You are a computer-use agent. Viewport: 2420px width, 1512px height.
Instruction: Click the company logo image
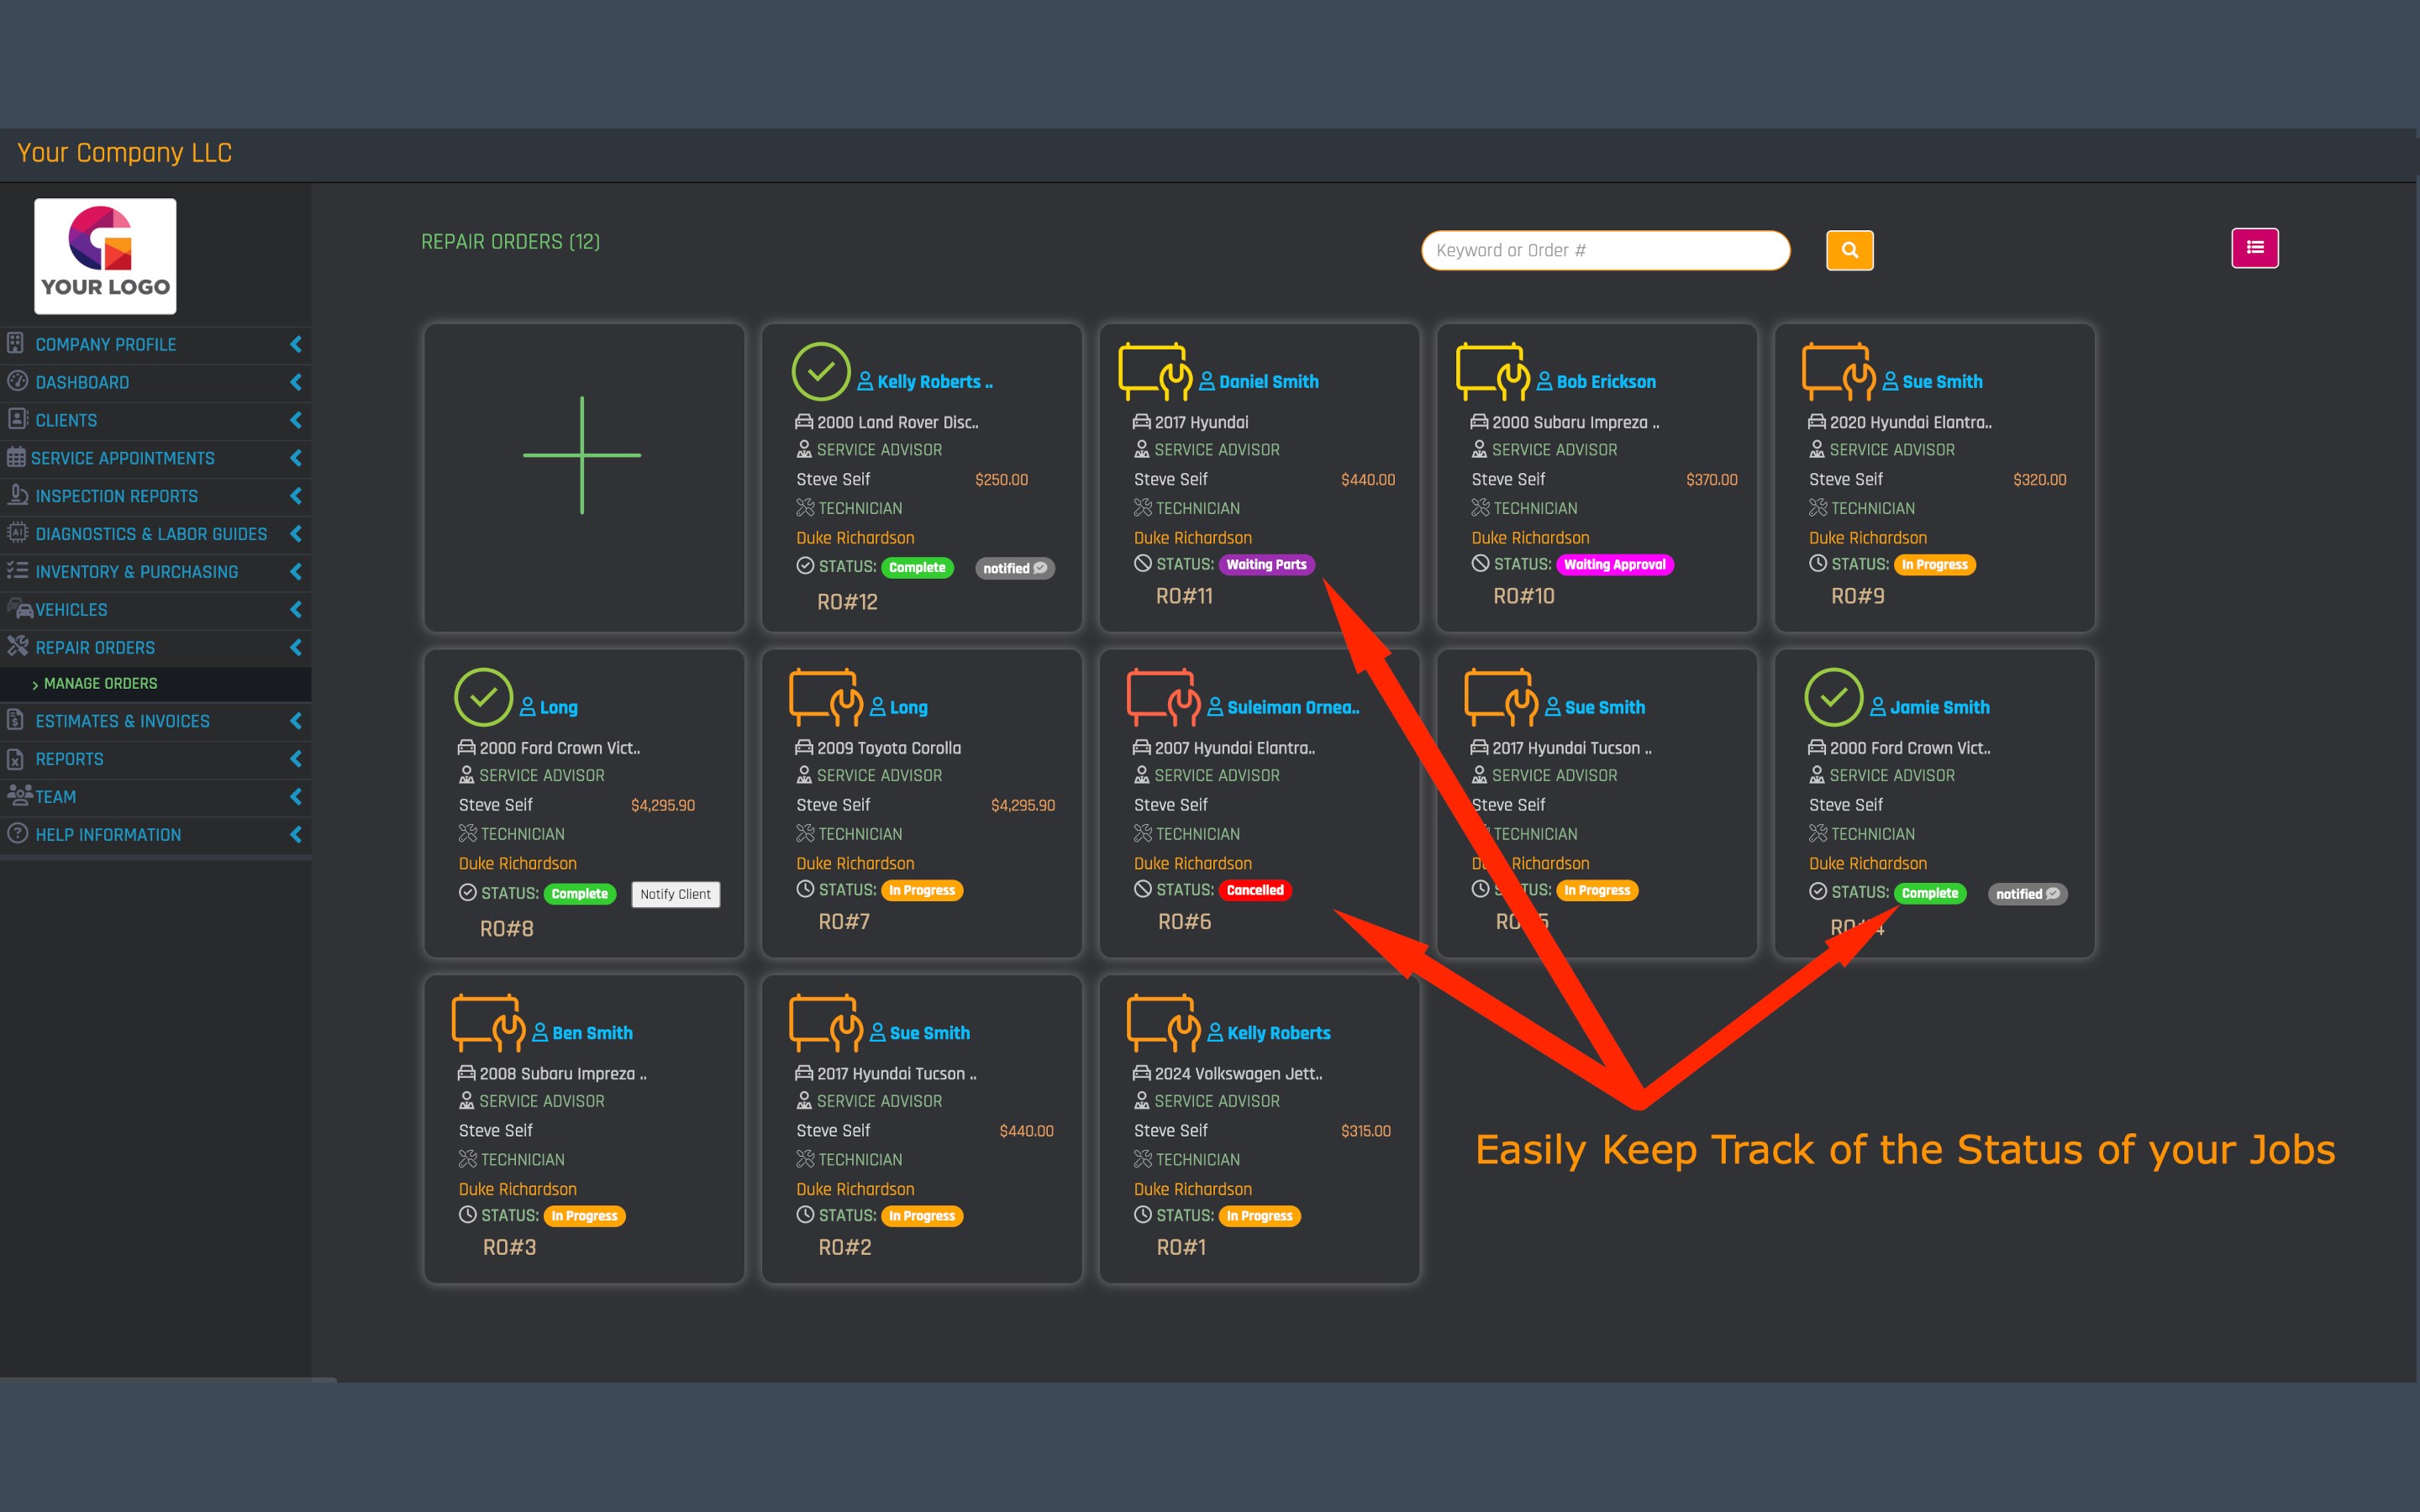coord(105,256)
